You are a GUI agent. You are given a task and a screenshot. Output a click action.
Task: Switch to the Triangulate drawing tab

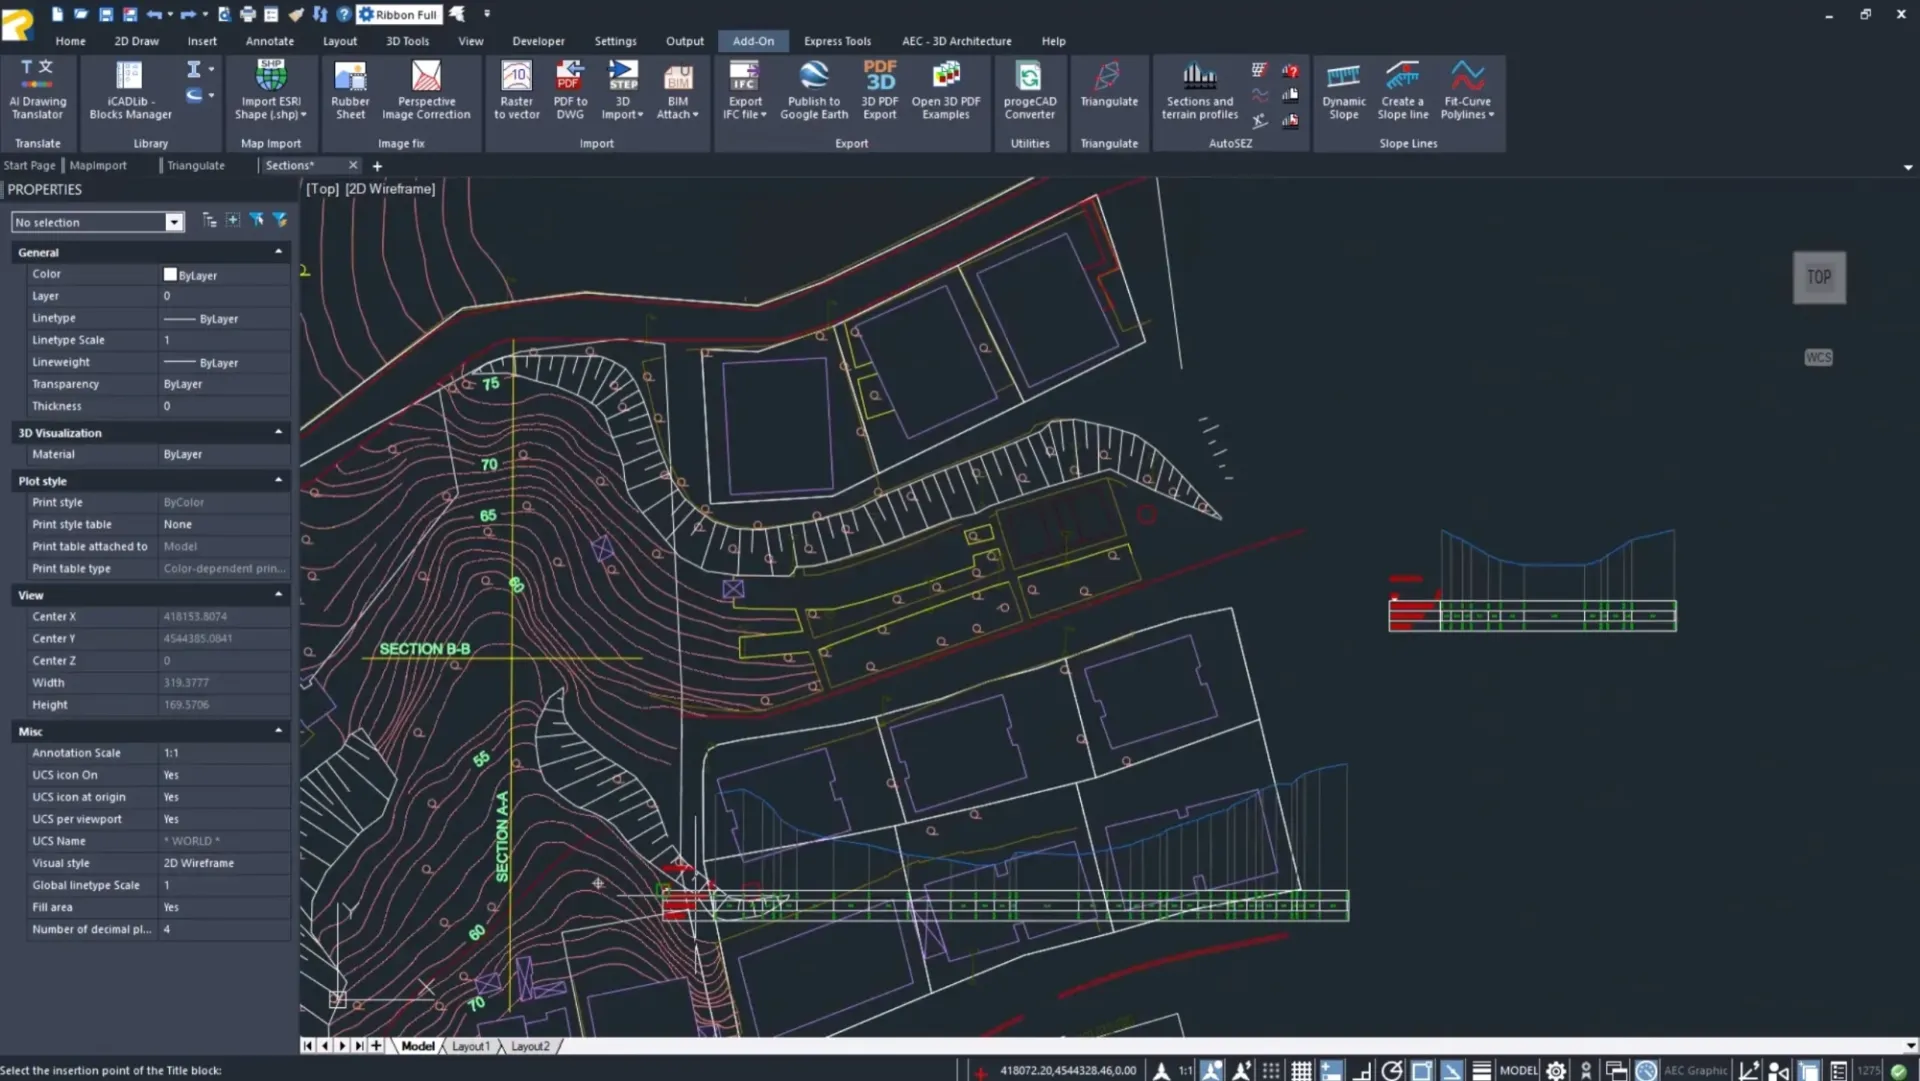pyautogui.click(x=195, y=164)
